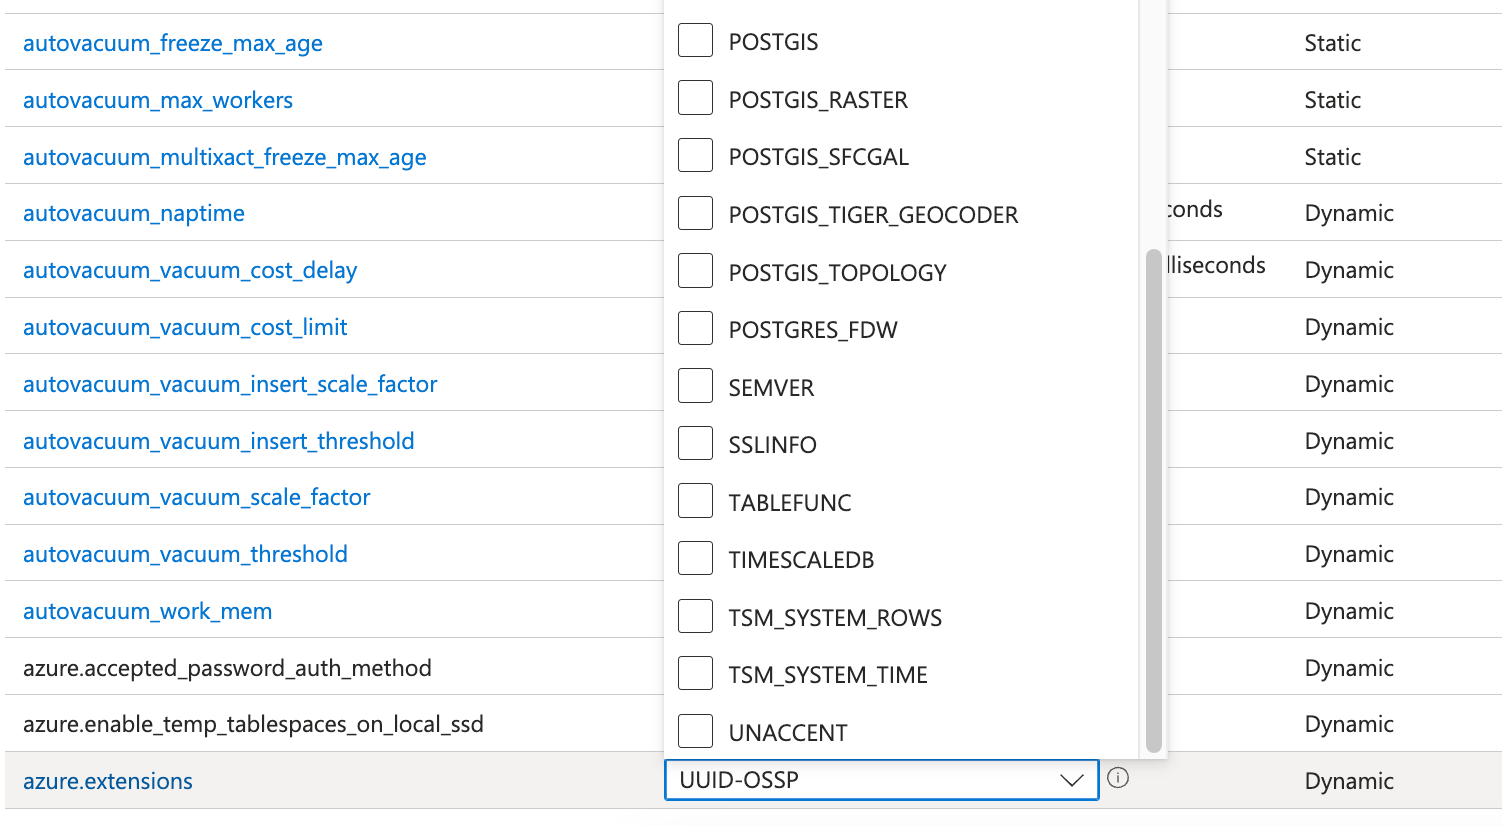Click the azure.extensions parameter link
This screenshot has height=826, width=1502.
[108, 781]
